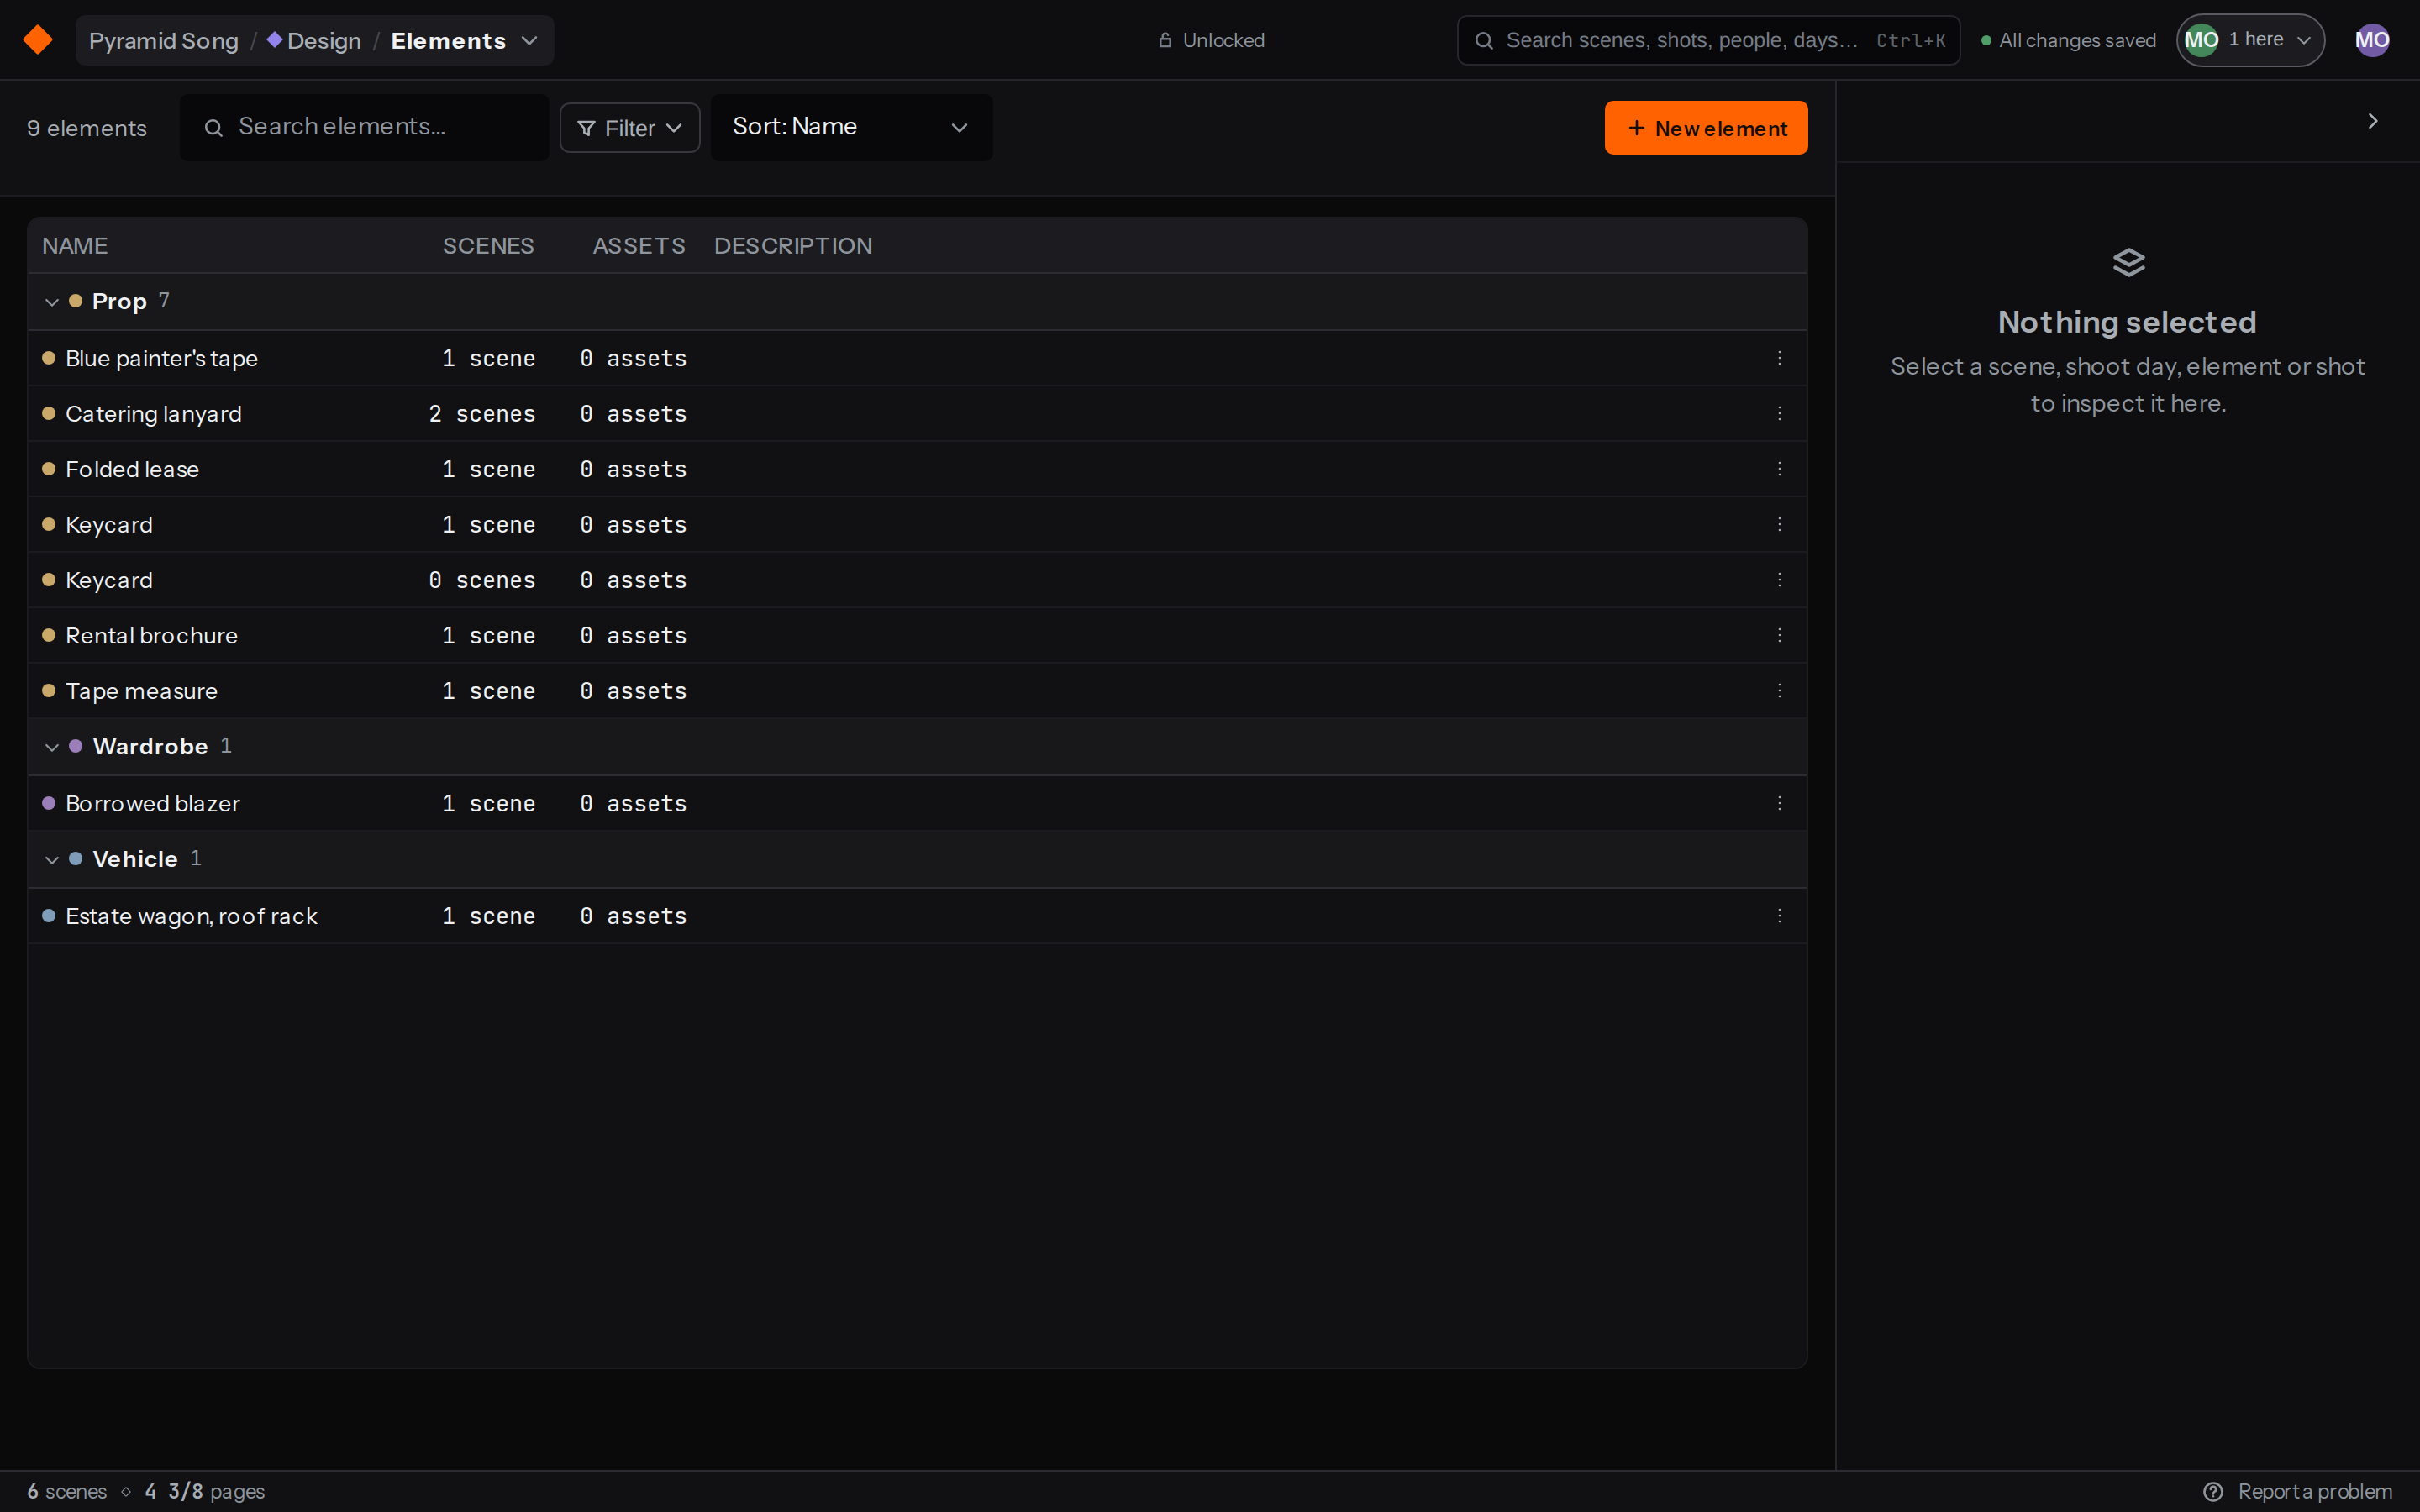Viewport: 2420px width, 1512px height.
Task: Collapse the inspector panel with the chevron
Action: 2372,121
